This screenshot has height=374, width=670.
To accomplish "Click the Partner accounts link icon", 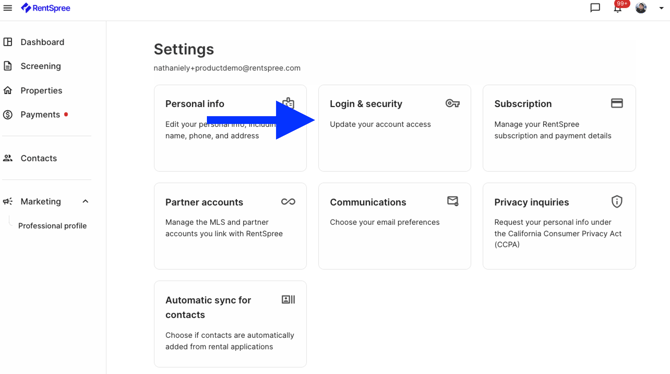I will [x=288, y=202].
